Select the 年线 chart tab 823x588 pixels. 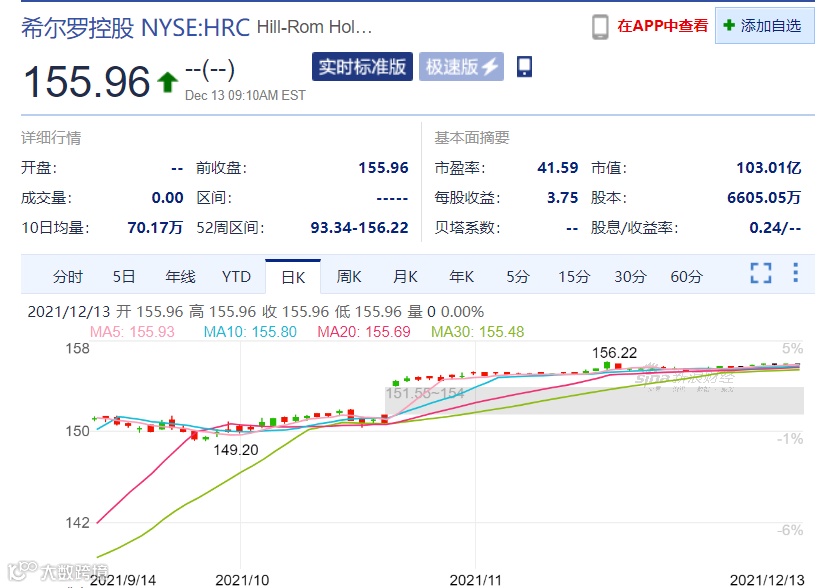click(x=180, y=277)
